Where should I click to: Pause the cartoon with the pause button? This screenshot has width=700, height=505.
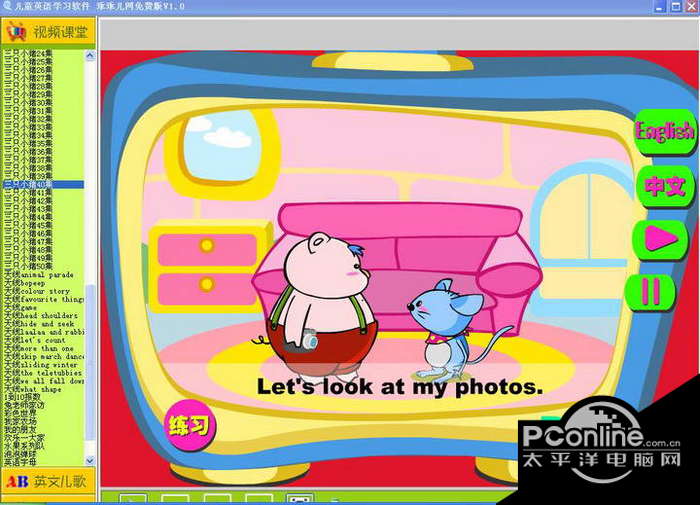coord(651,292)
